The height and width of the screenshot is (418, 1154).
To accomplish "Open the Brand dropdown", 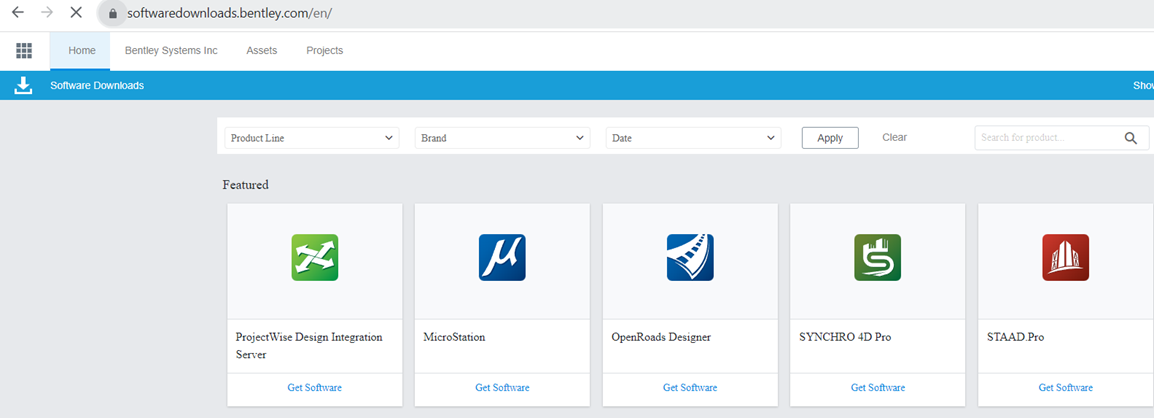I will 503,138.
